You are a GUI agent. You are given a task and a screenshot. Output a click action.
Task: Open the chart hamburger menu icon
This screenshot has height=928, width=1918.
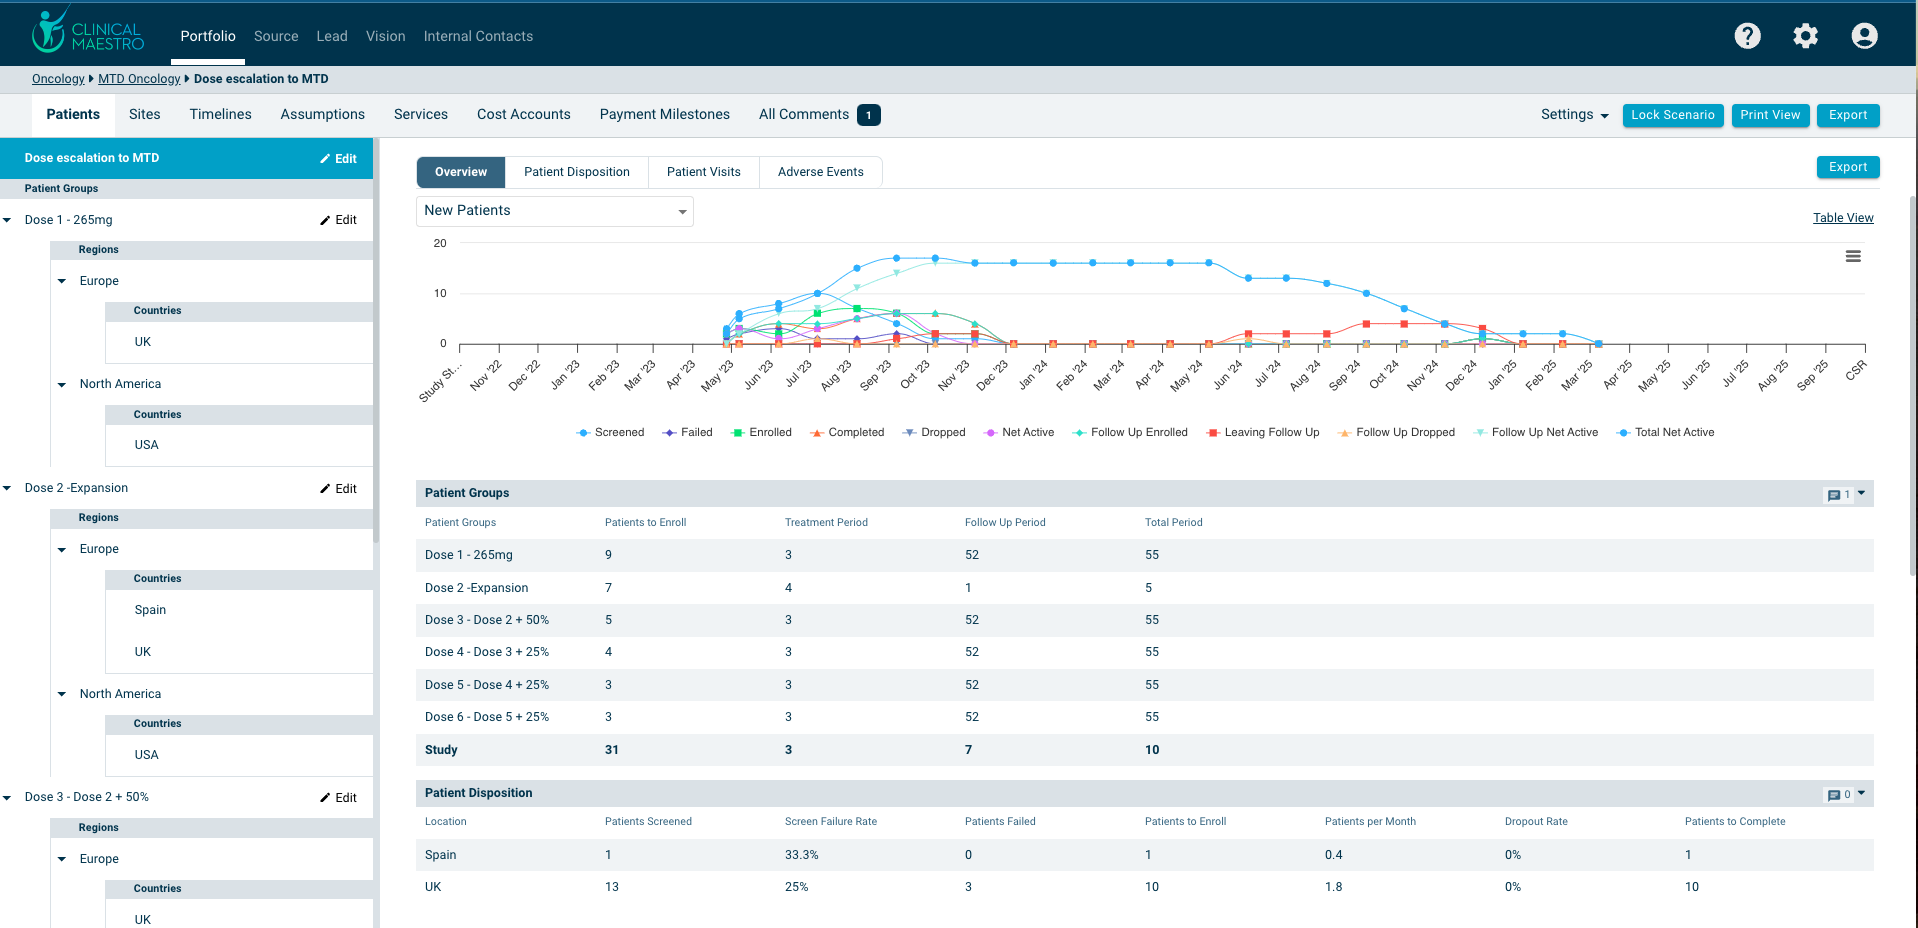pos(1853,256)
